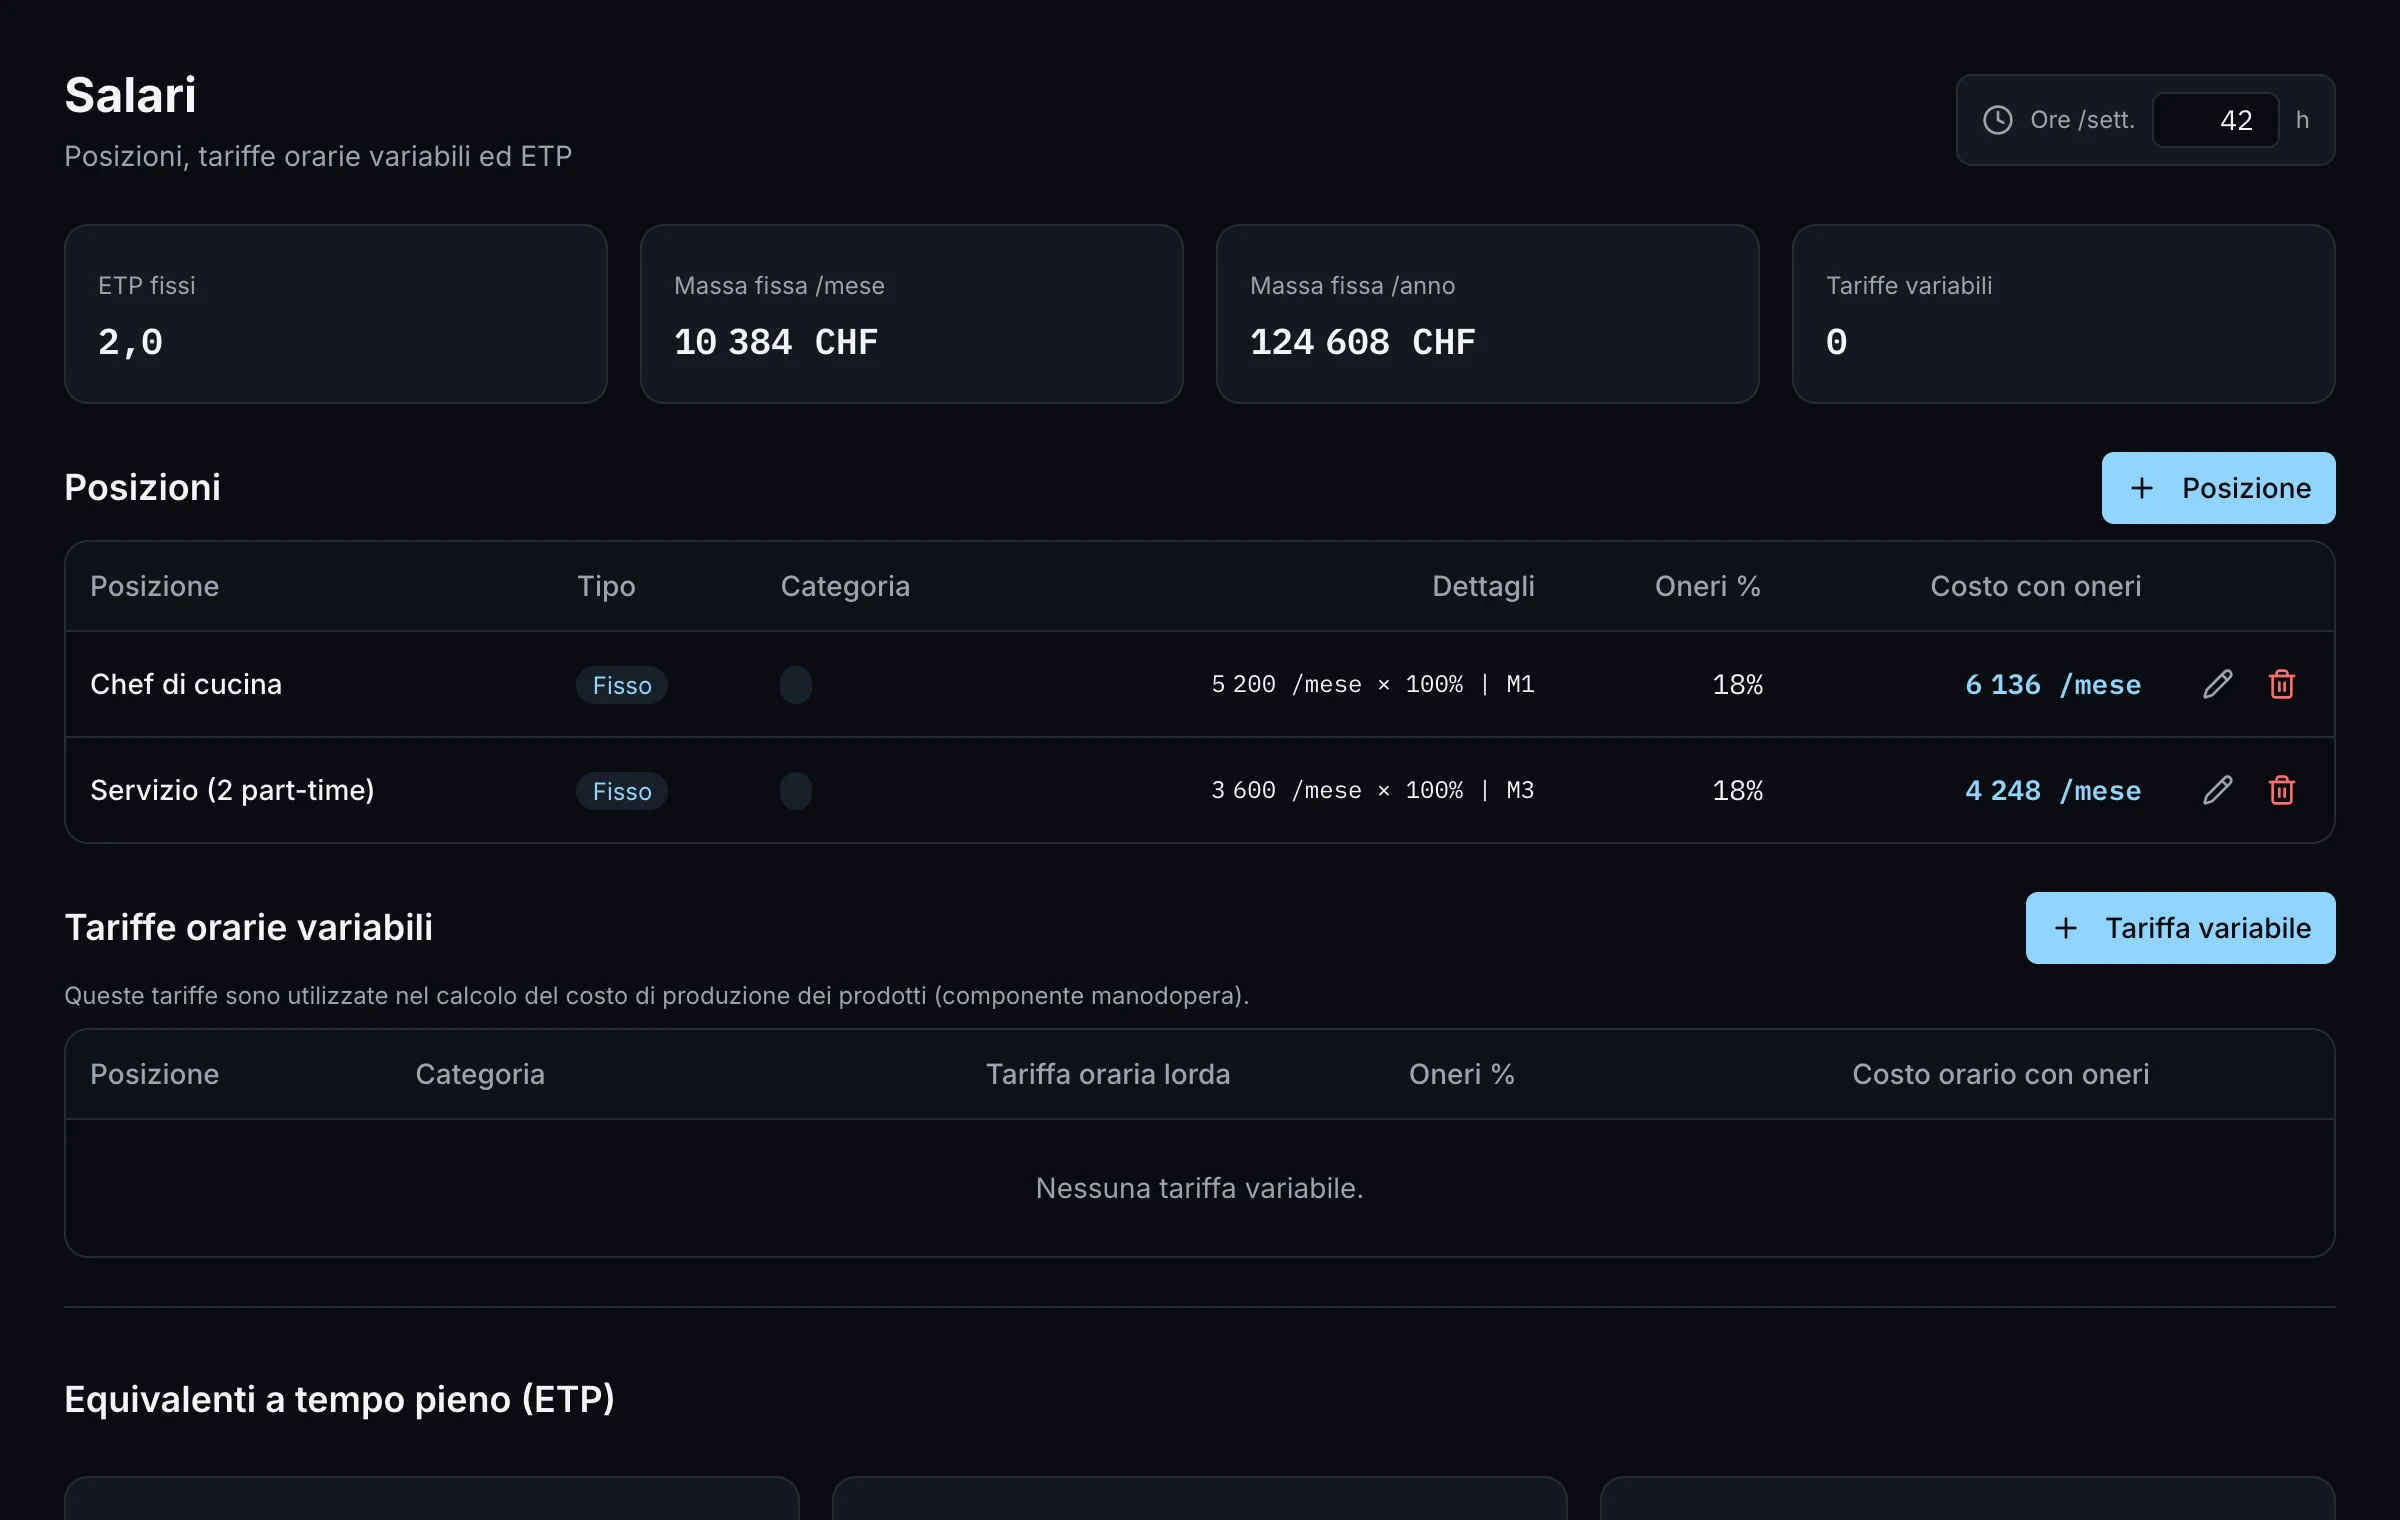
Task: Click the Oneri % header in Posizioni table
Action: [x=1707, y=586]
